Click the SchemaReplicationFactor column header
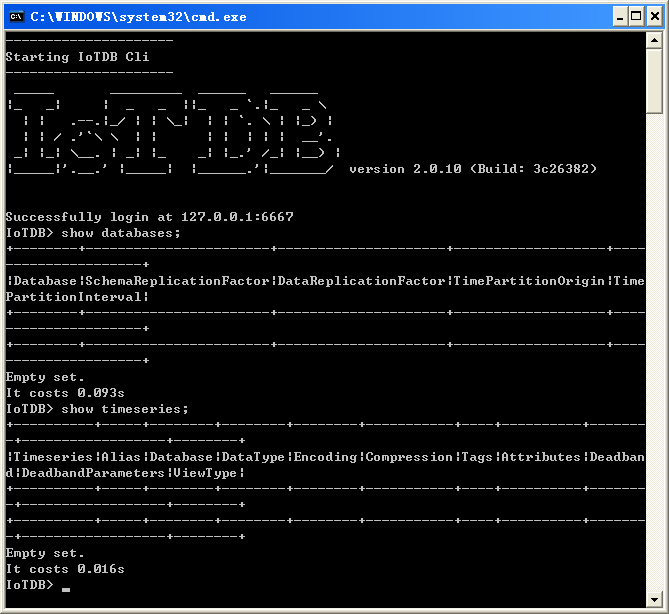This screenshot has height=614, width=669. [177, 281]
